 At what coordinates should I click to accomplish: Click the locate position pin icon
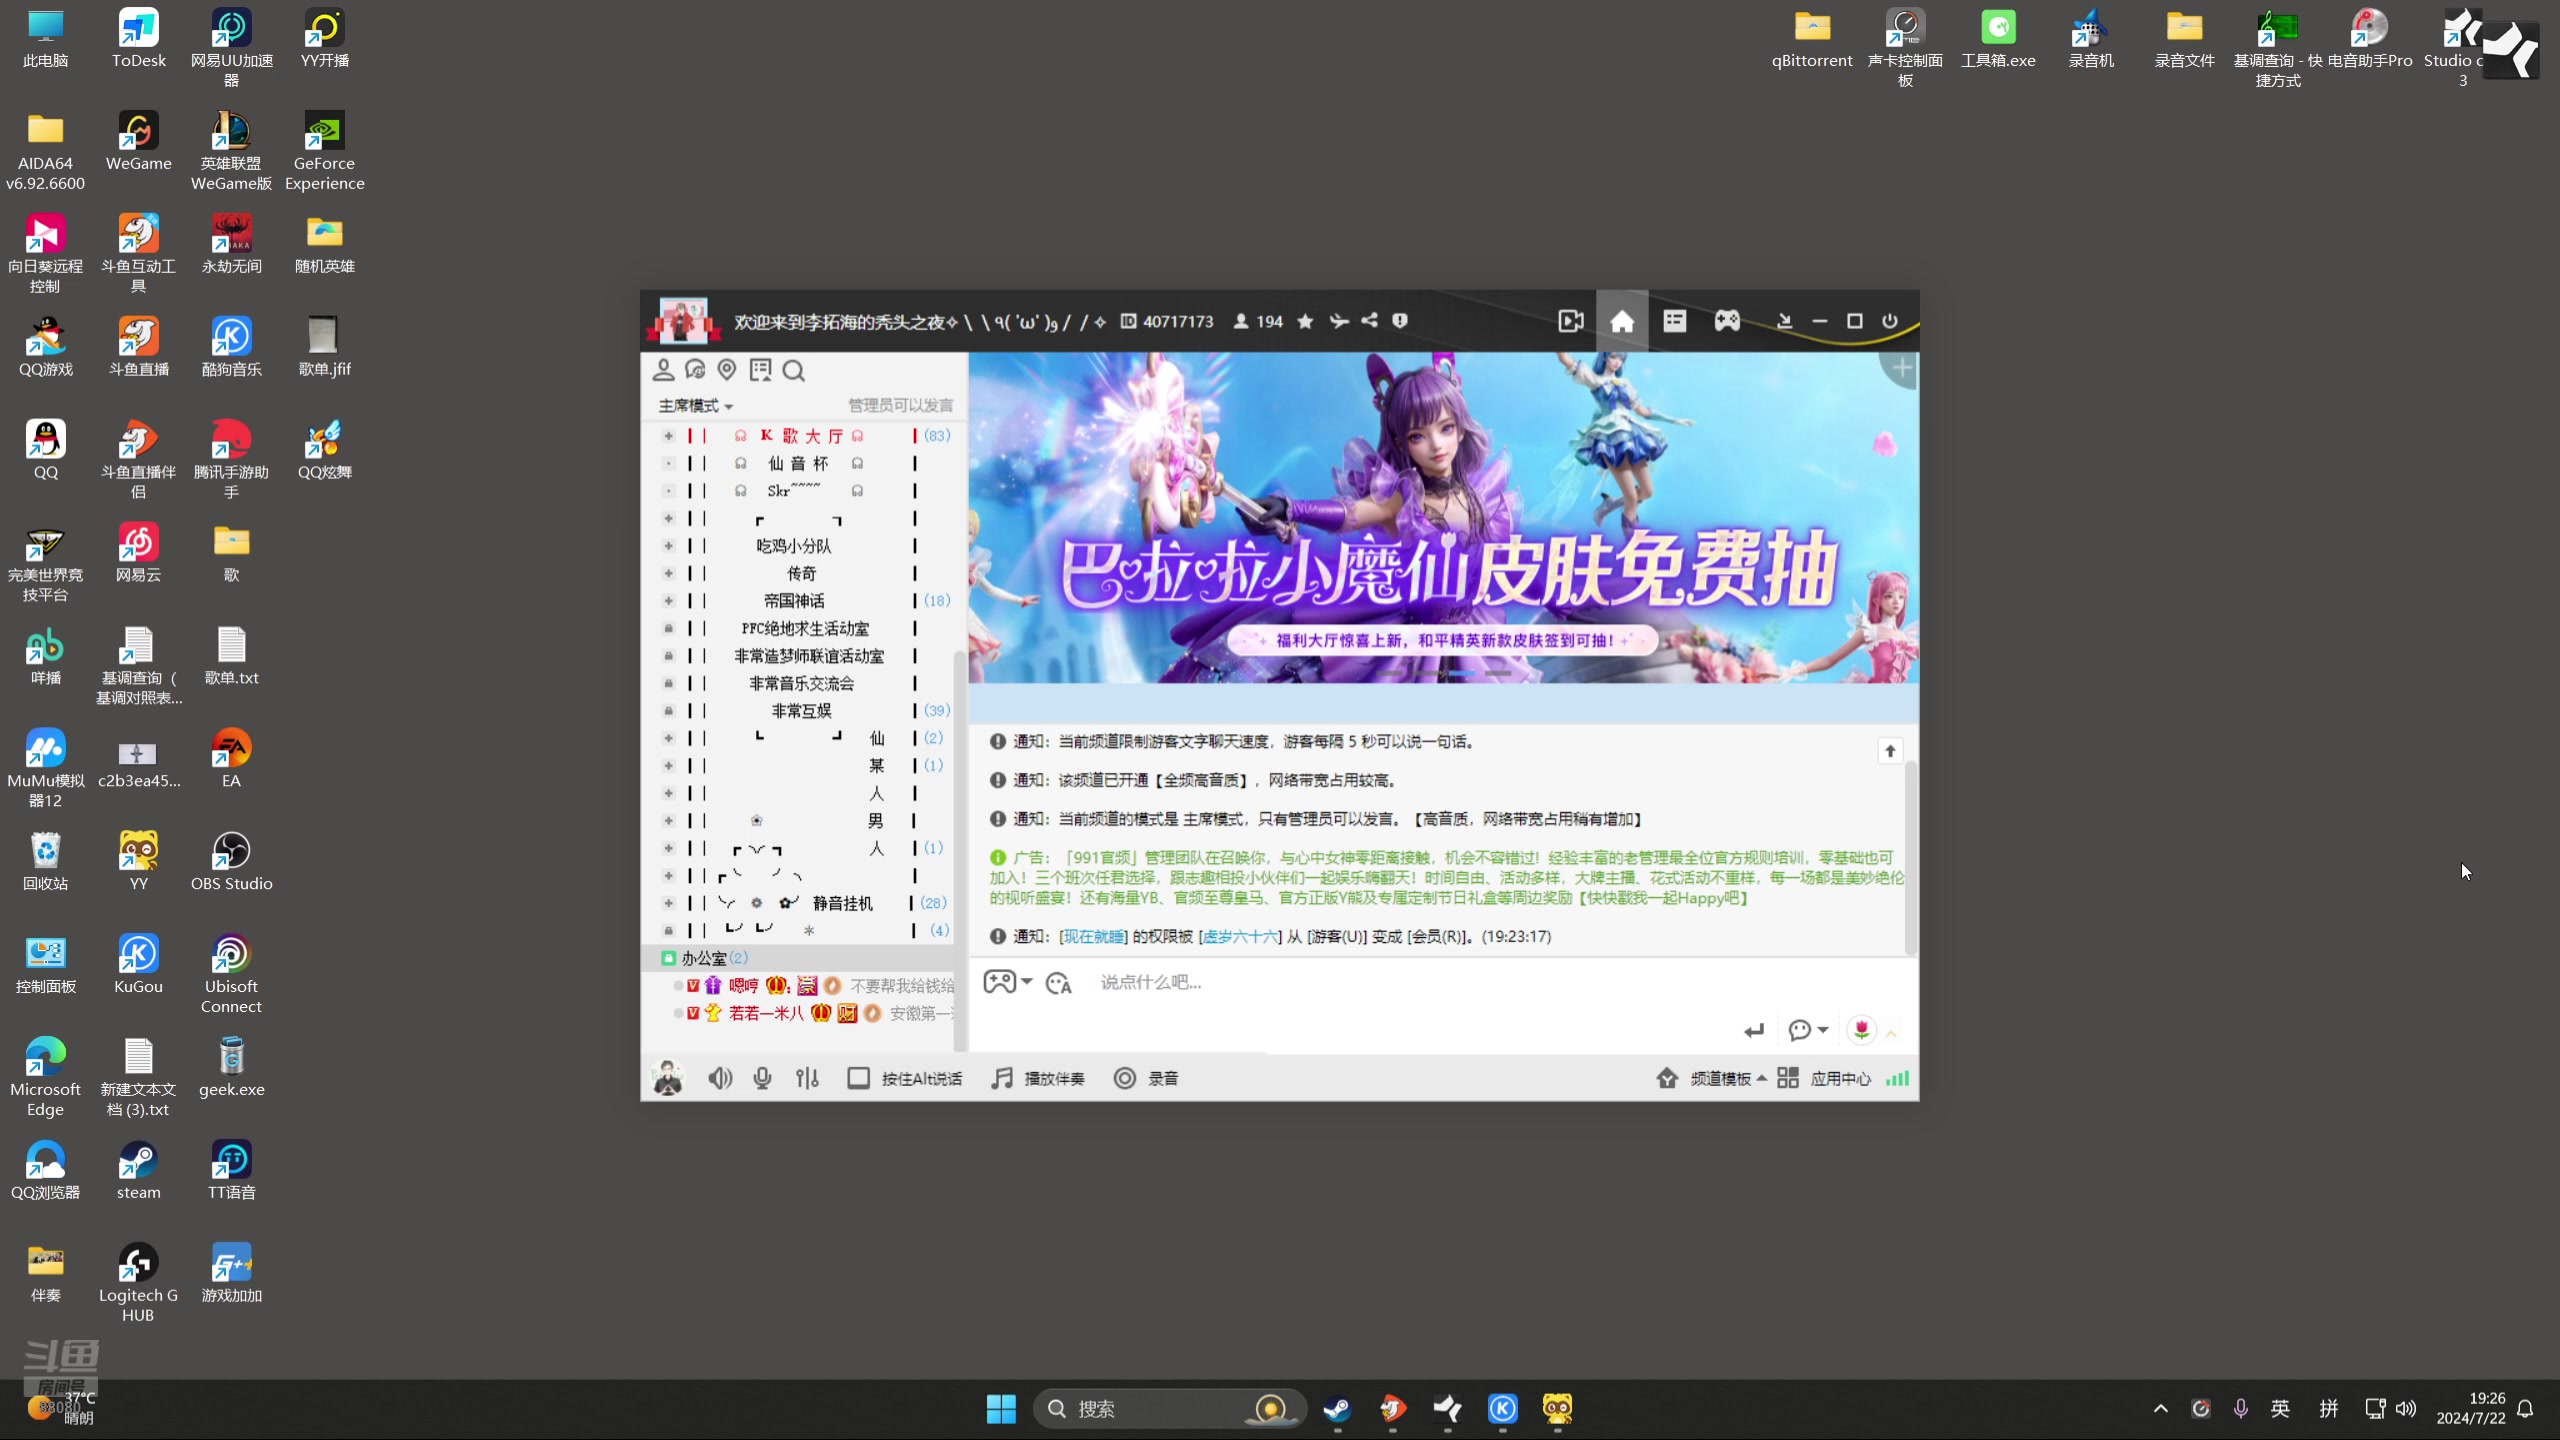[727, 370]
